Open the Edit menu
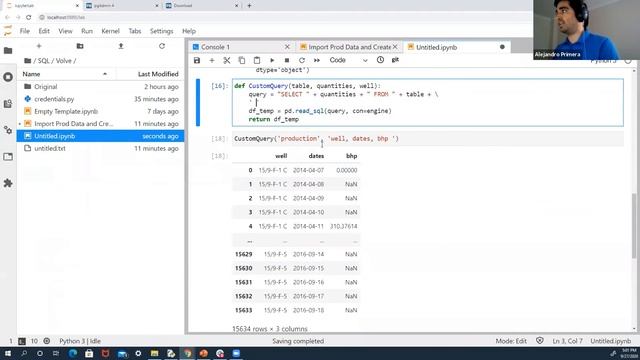The image size is (640, 360). click(44, 31)
